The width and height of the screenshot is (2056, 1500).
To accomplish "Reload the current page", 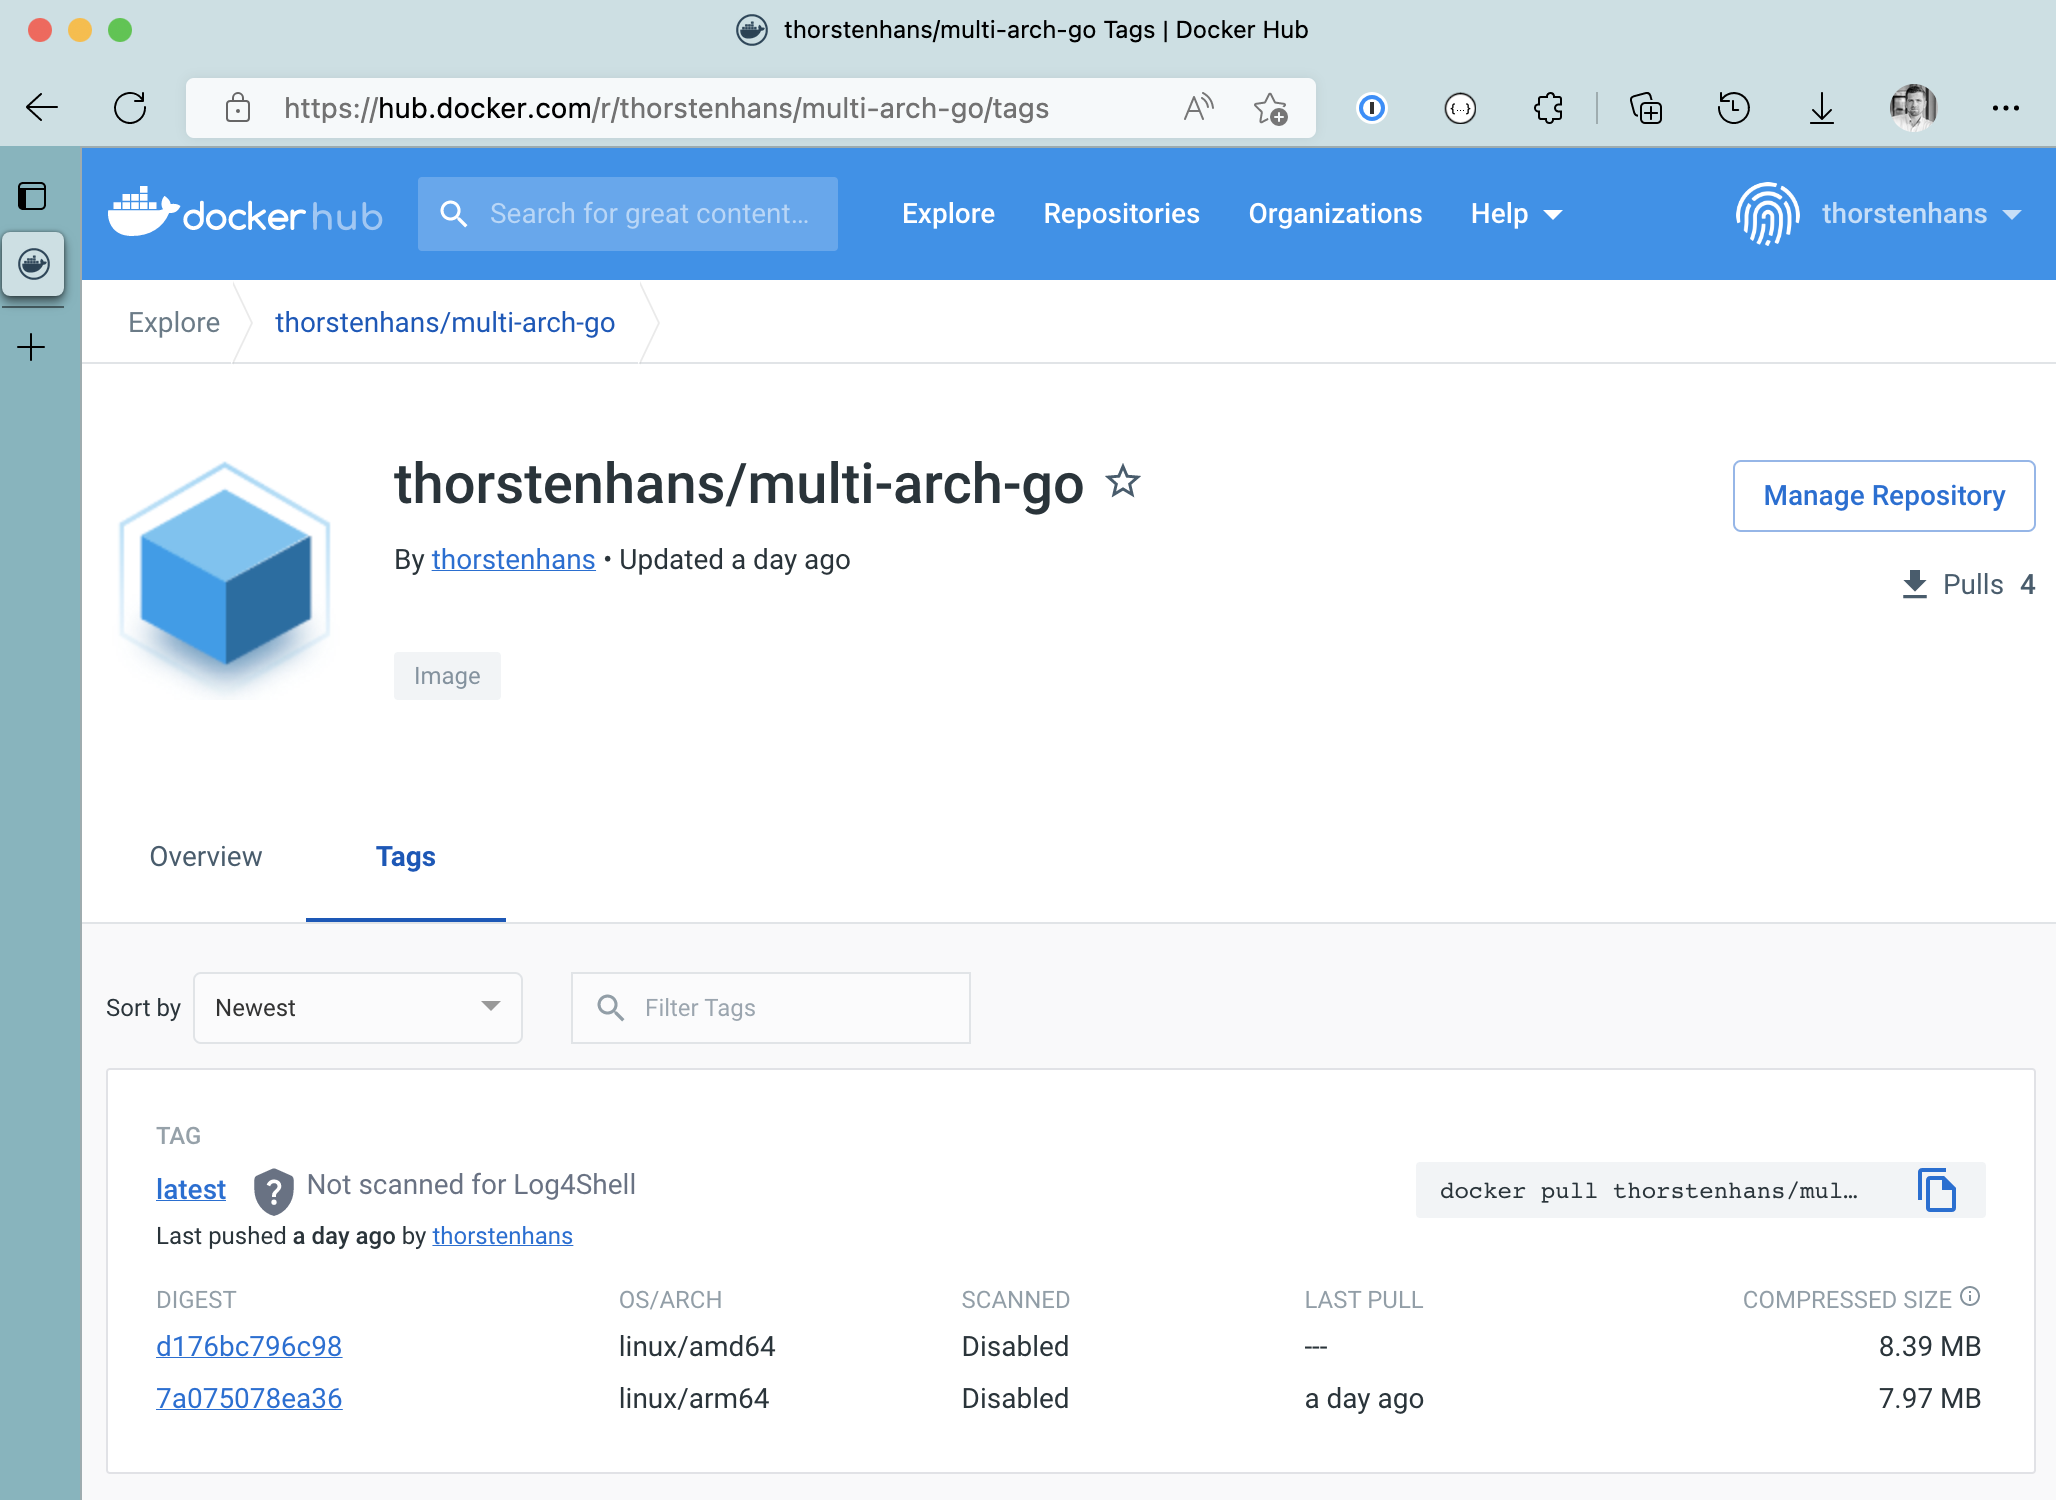I will point(130,108).
